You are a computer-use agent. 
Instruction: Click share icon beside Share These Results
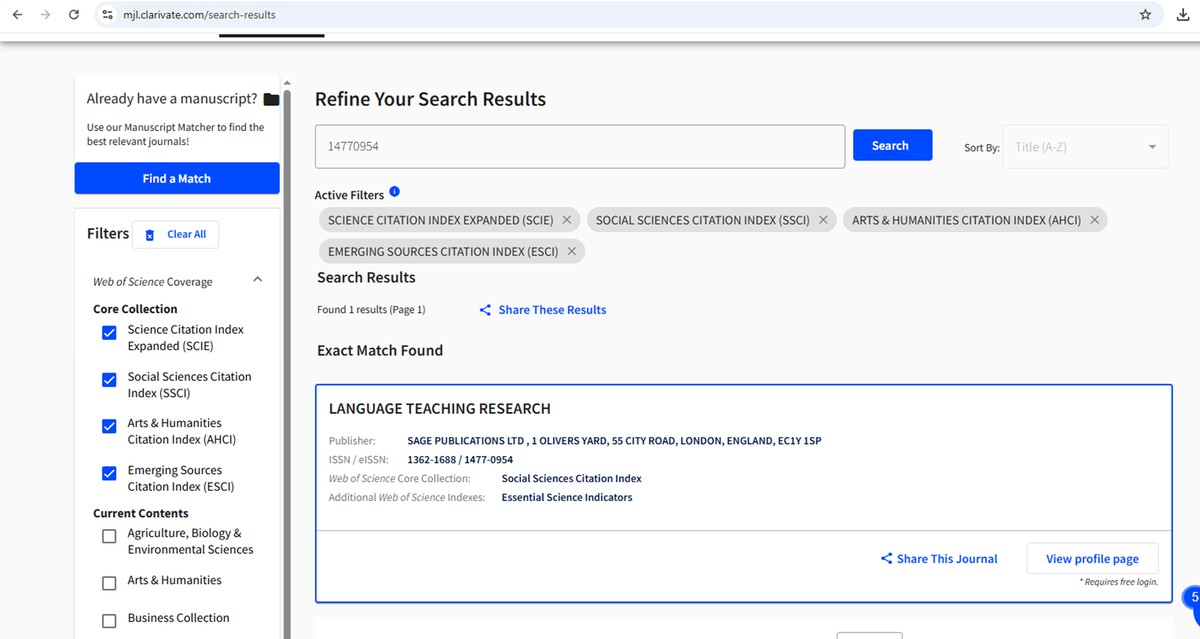pos(485,310)
